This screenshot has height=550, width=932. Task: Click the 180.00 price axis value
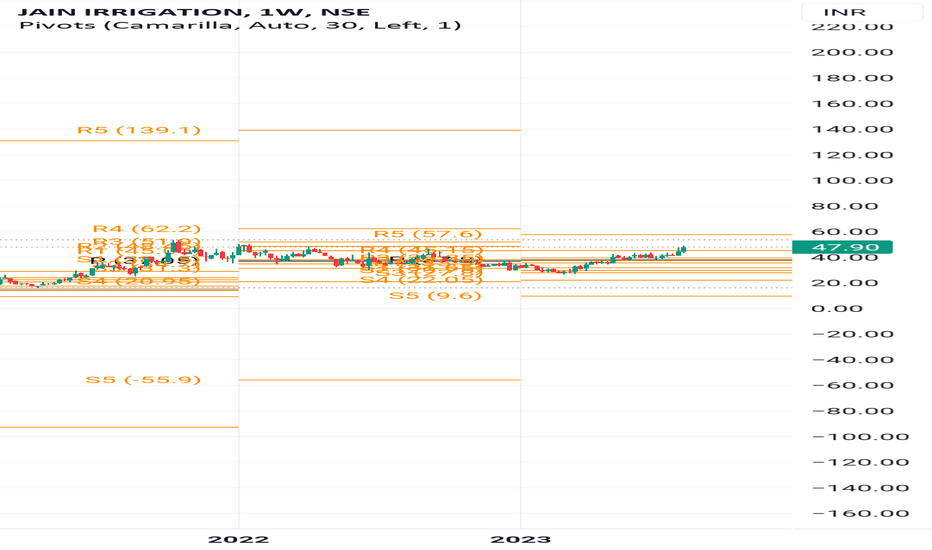(x=852, y=78)
